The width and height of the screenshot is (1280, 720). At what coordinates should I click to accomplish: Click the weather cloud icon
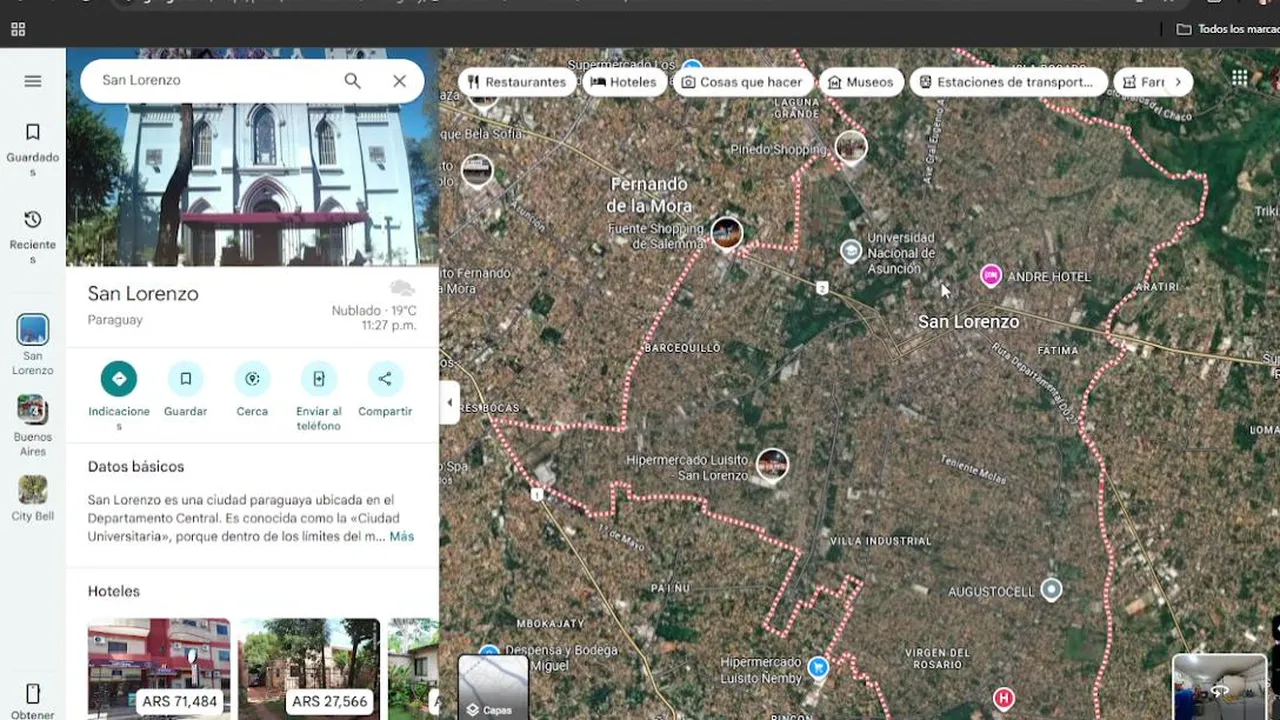[402, 289]
